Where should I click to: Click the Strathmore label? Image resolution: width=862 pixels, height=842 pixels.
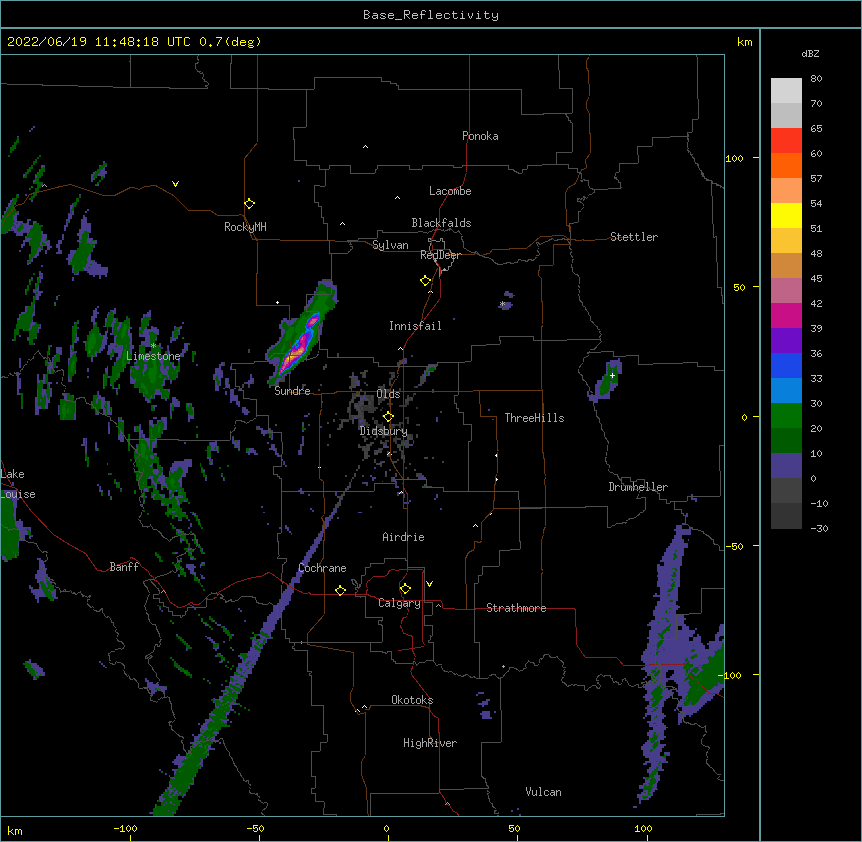(x=516, y=608)
